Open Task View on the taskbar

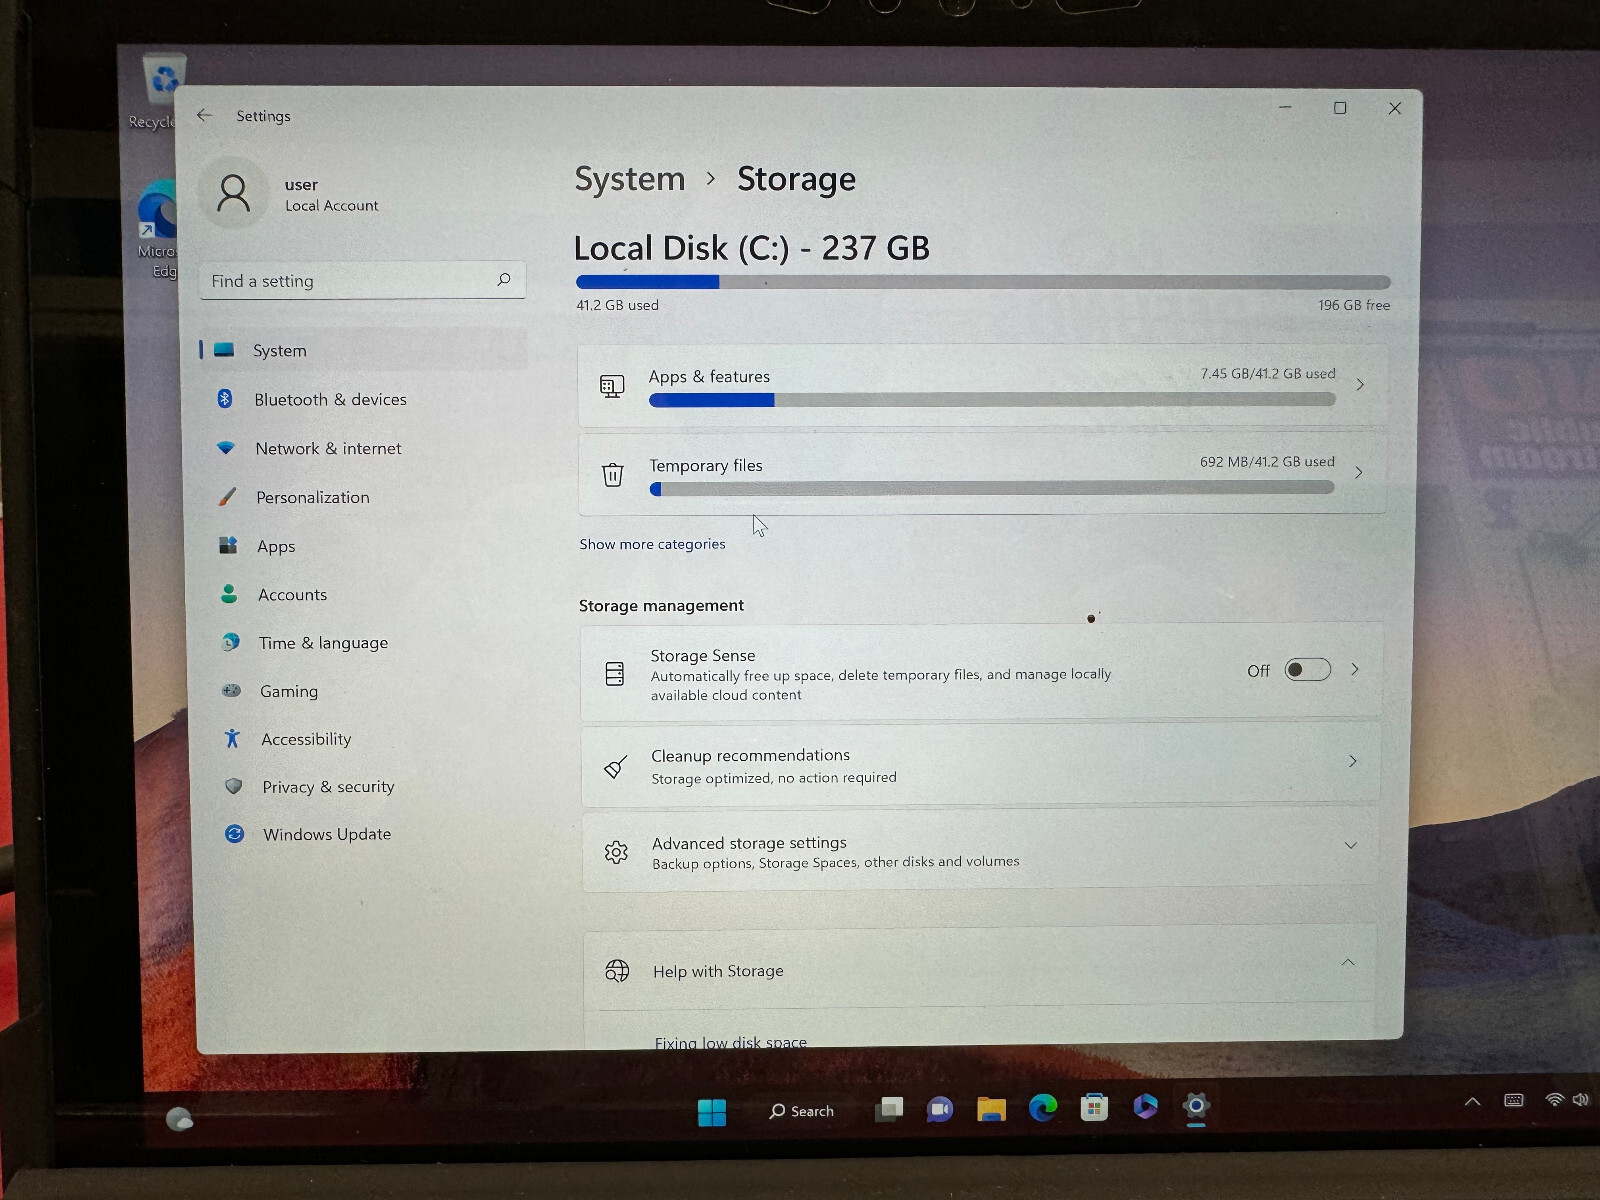(889, 1109)
